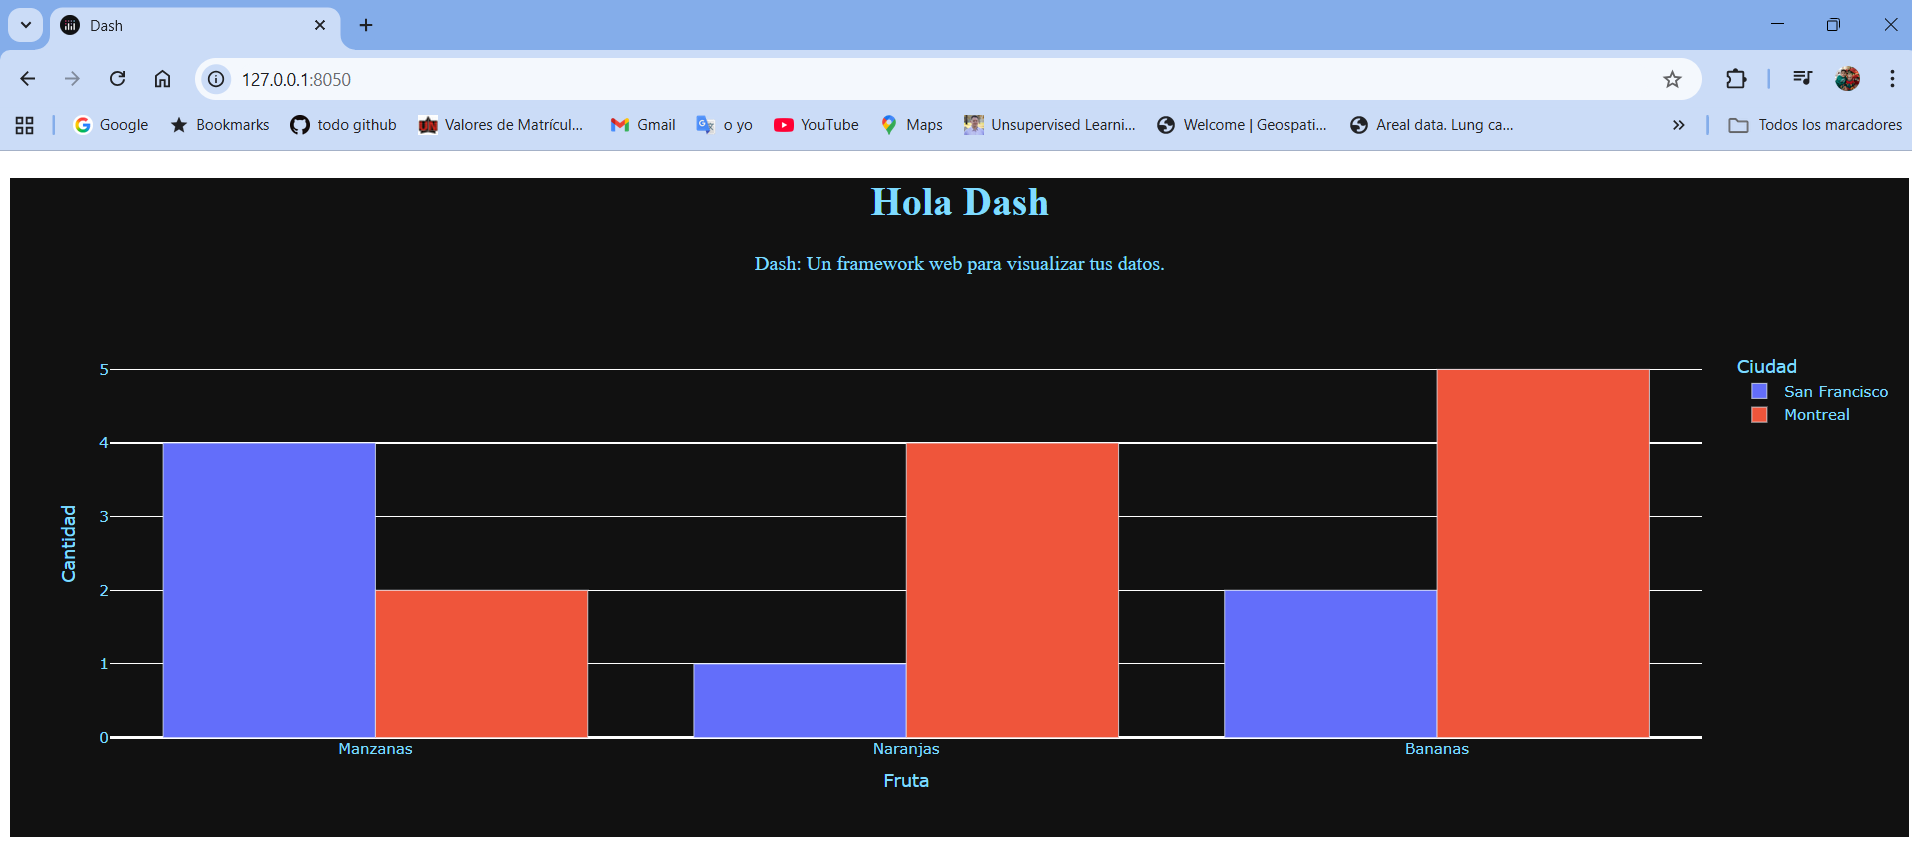Viewport: 1912px width, 852px height.
Task: Open the Chrome profile avatar
Action: point(1847,79)
